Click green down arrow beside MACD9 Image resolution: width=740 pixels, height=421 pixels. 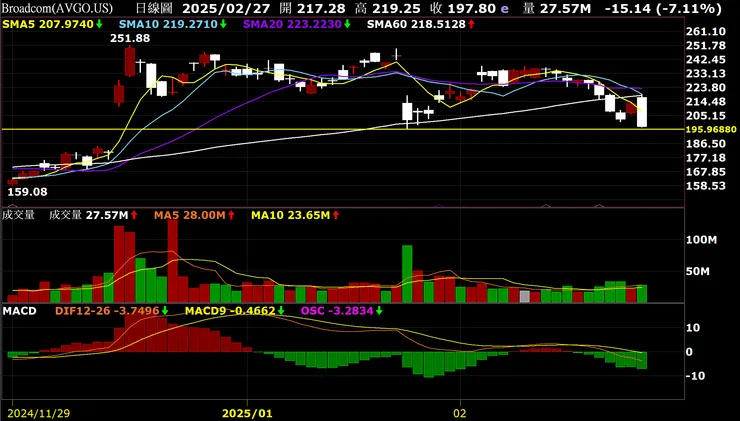281,311
